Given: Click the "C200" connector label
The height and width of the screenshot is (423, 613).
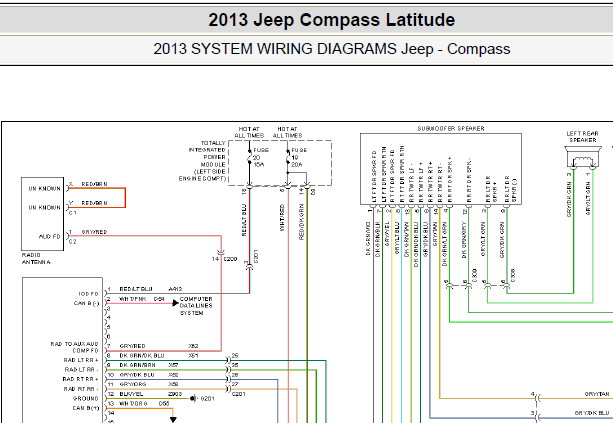Looking at the screenshot, I should click(x=230, y=259).
